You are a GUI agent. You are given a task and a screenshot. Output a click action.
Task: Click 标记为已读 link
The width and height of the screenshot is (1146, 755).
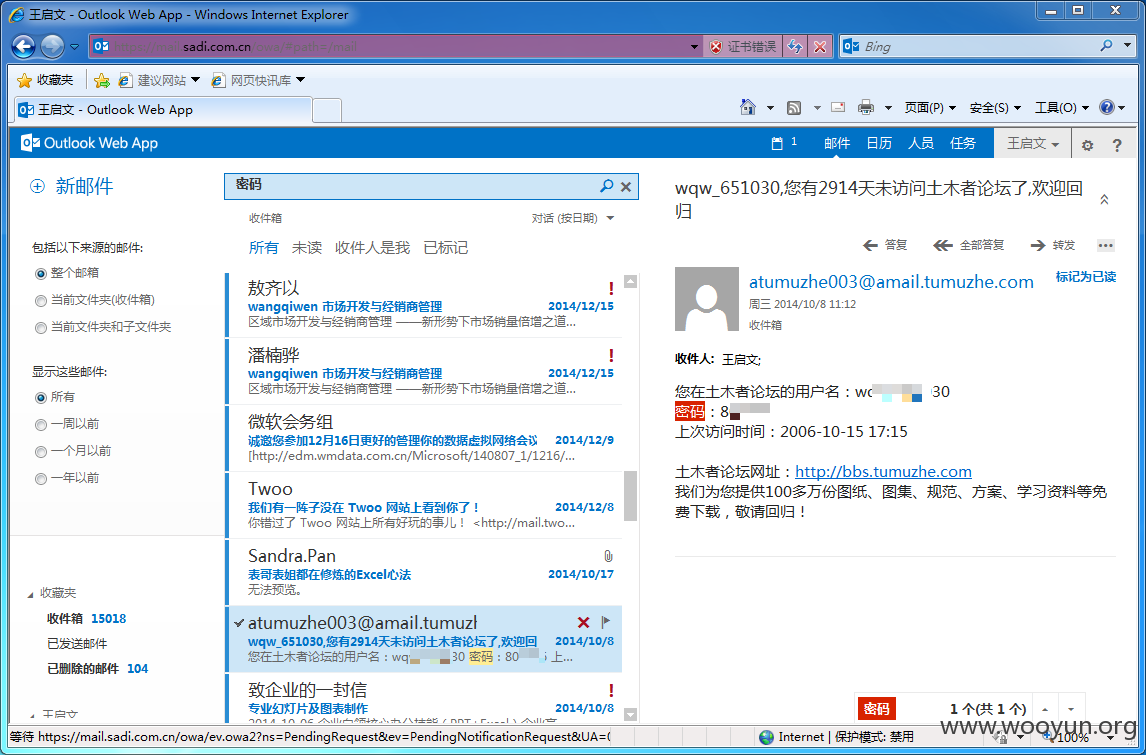coord(1086,277)
